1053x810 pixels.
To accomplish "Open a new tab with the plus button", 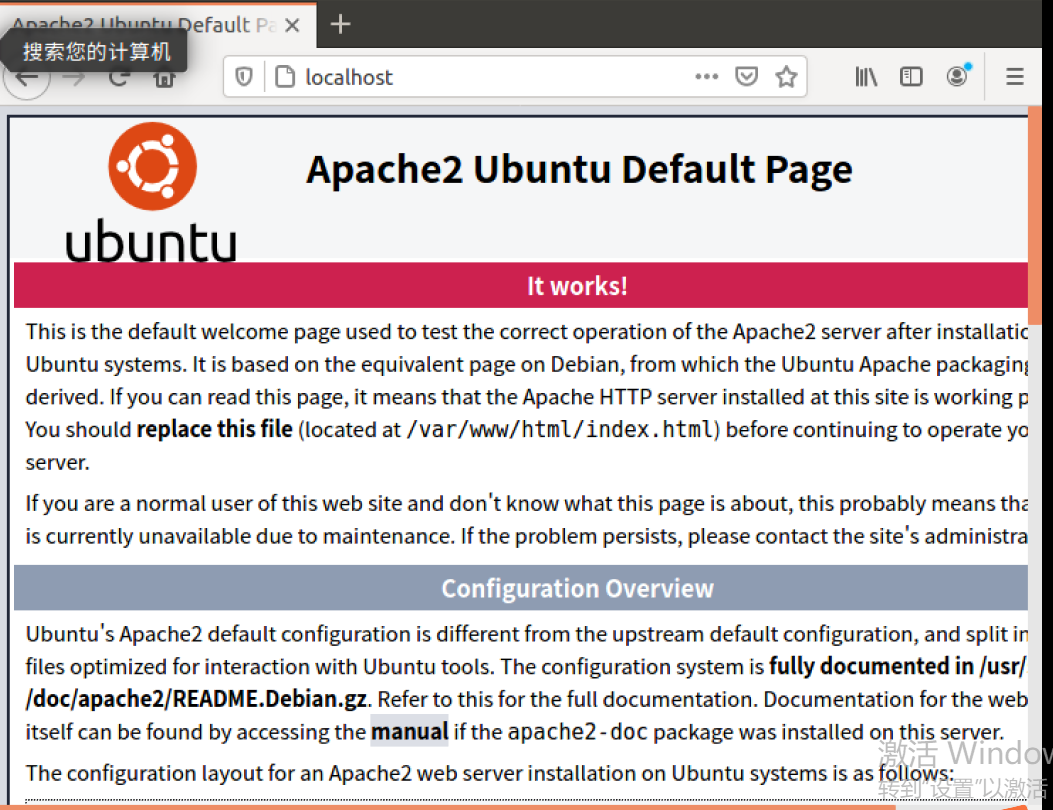I will [340, 24].
